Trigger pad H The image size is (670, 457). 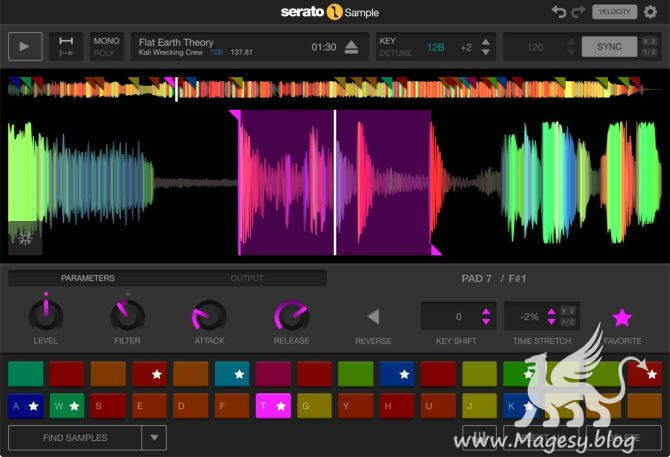(397, 406)
